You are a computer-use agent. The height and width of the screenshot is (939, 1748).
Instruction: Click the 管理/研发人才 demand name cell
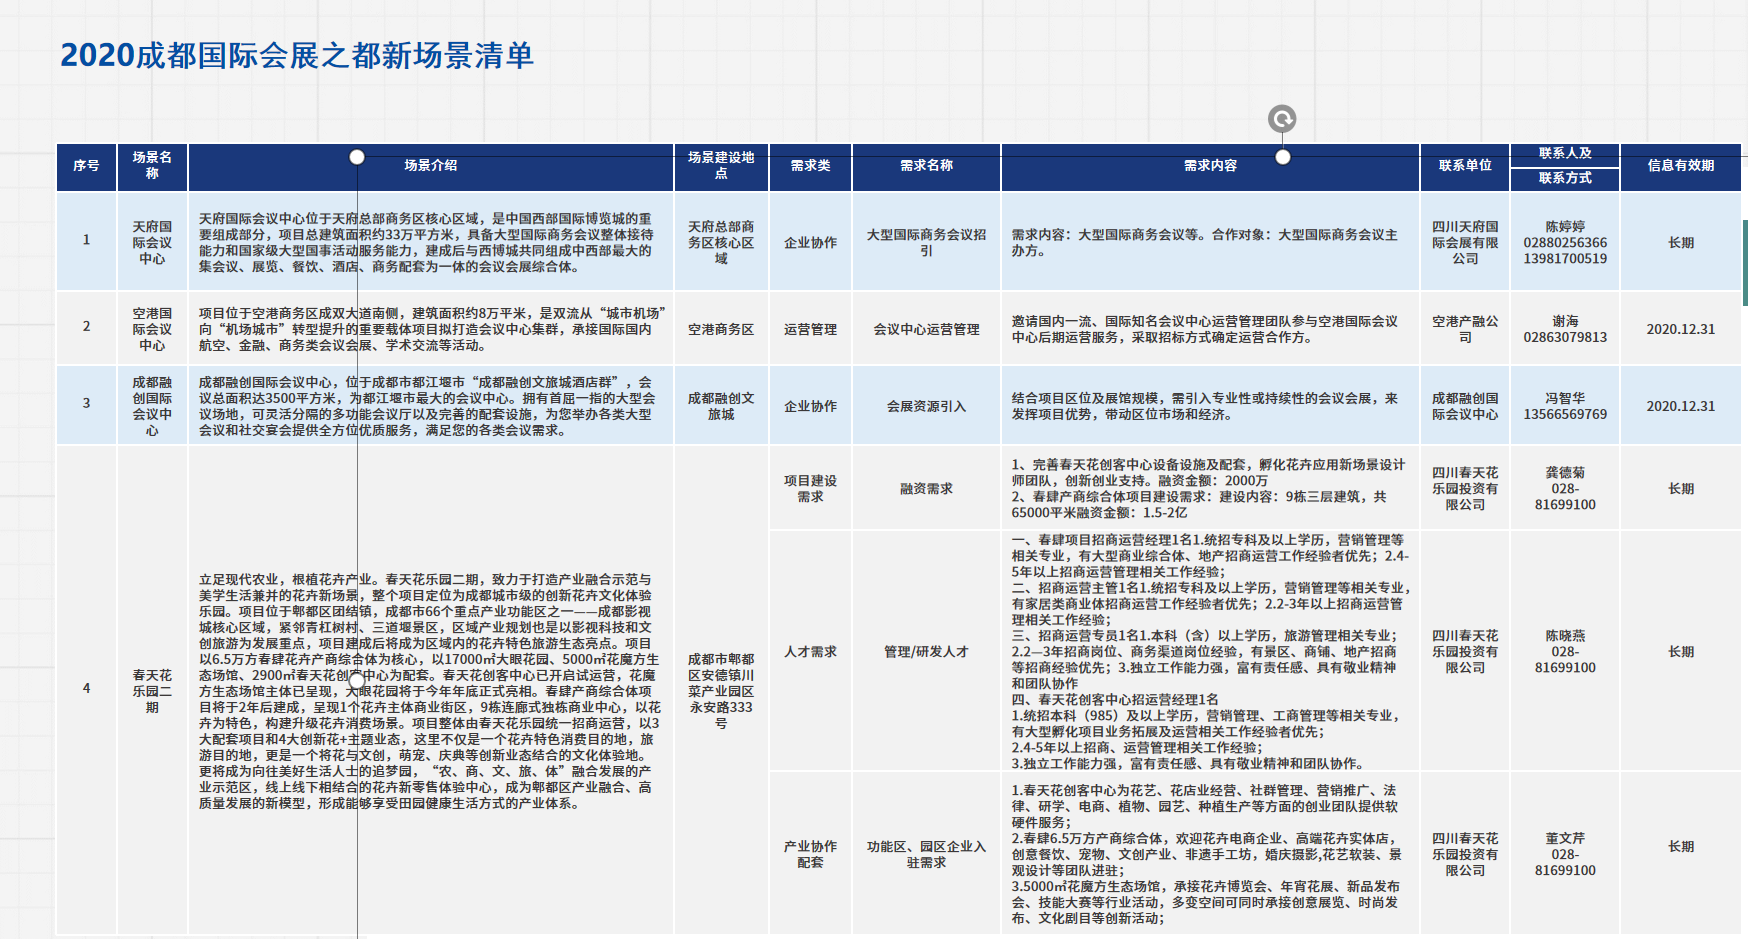[x=926, y=651]
